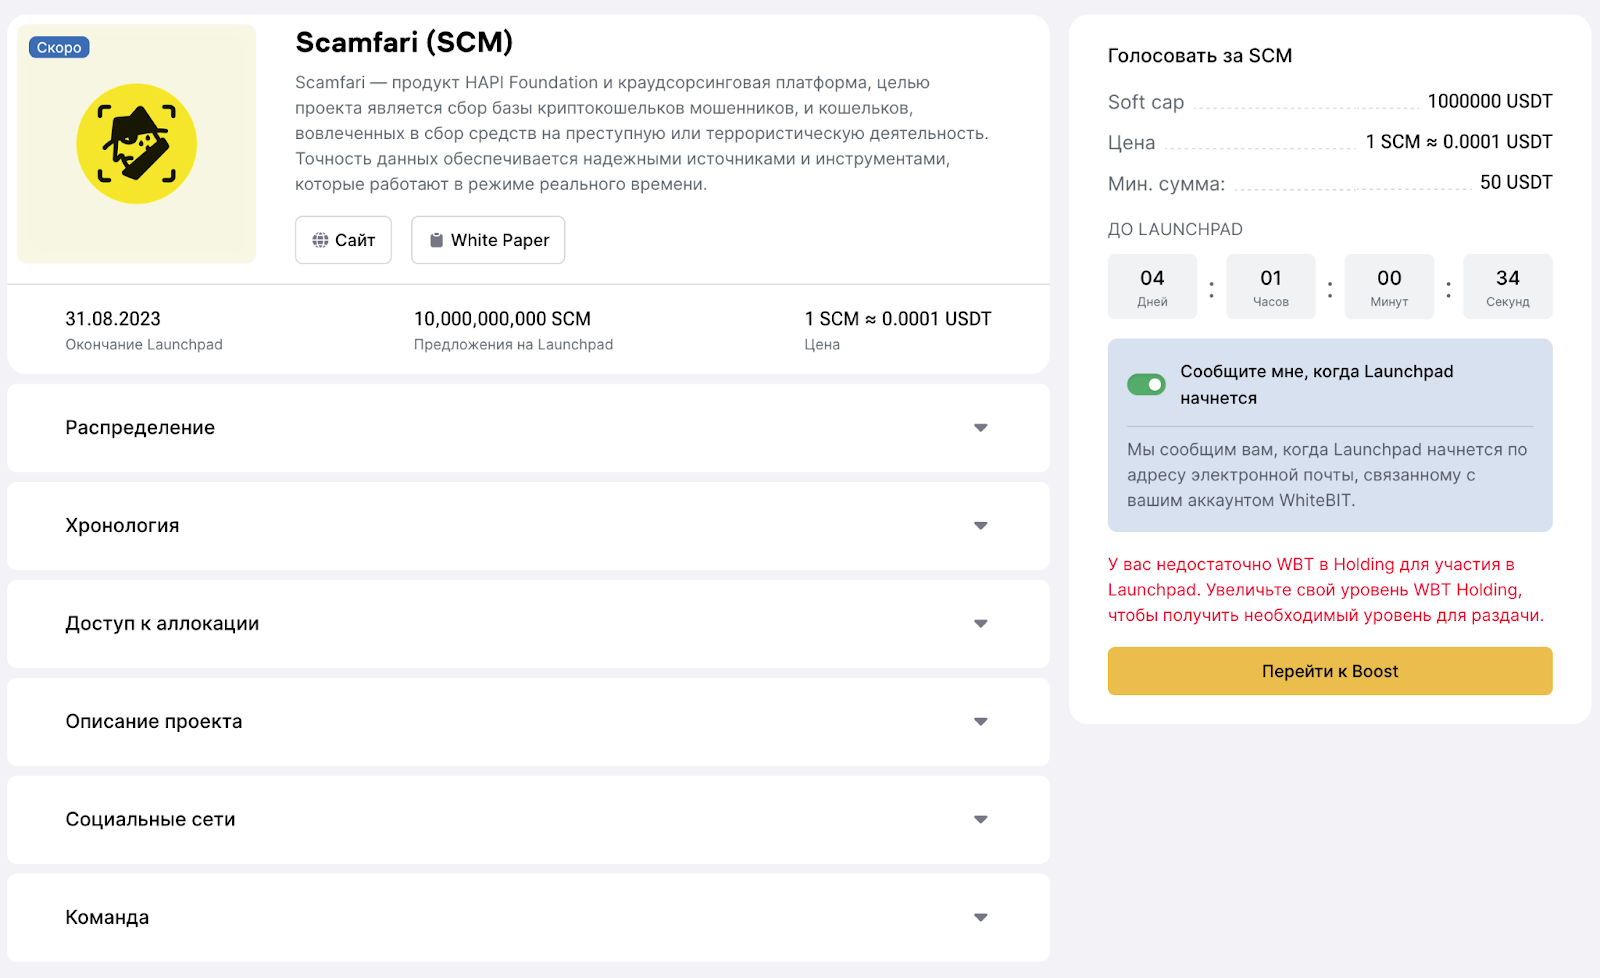Image resolution: width=1600 pixels, height=978 pixels.
Task: Expand the Описание проекта section
Action: [x=528, y=722]
